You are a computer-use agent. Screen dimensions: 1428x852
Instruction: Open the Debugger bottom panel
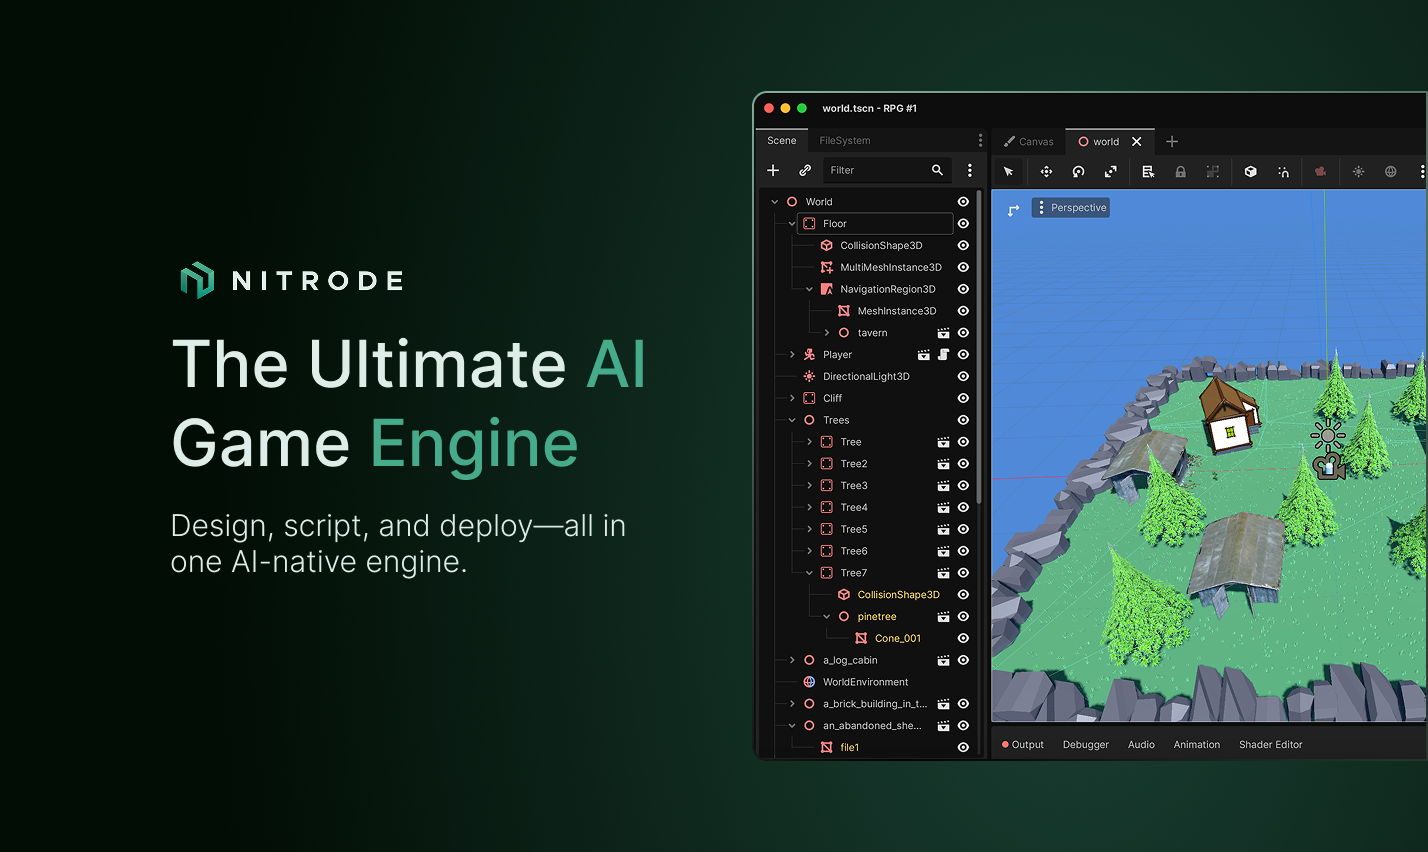point(1085,745)
